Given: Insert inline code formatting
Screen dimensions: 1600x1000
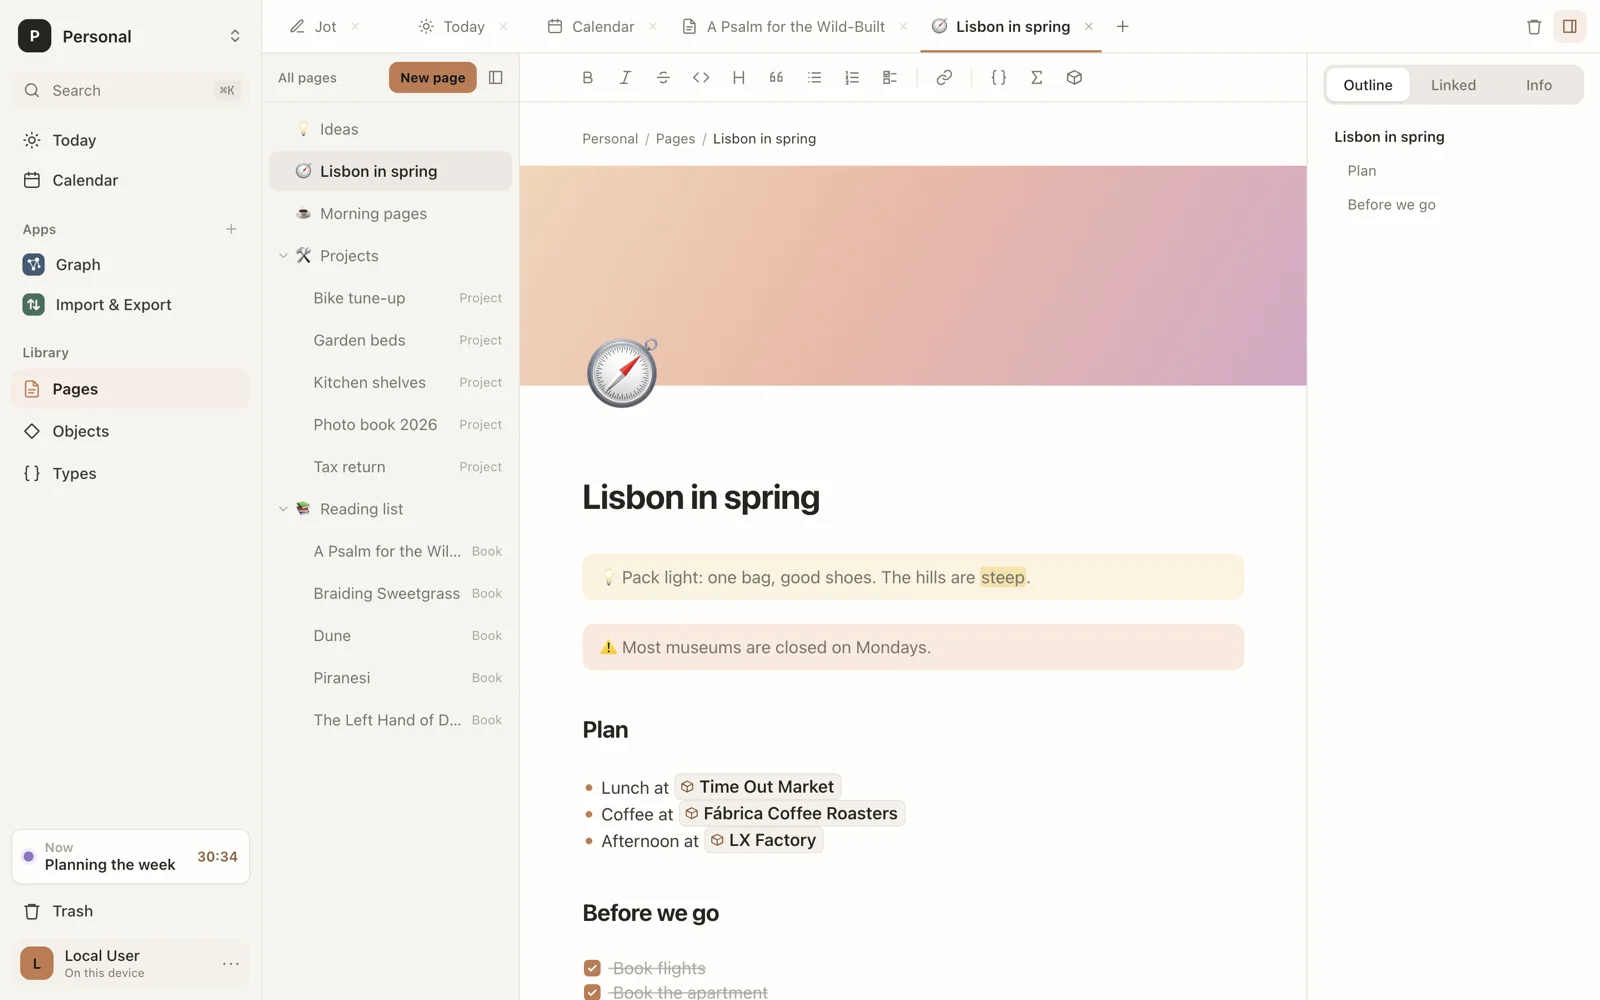Looking at the screenshot, I should pos(701,78).
